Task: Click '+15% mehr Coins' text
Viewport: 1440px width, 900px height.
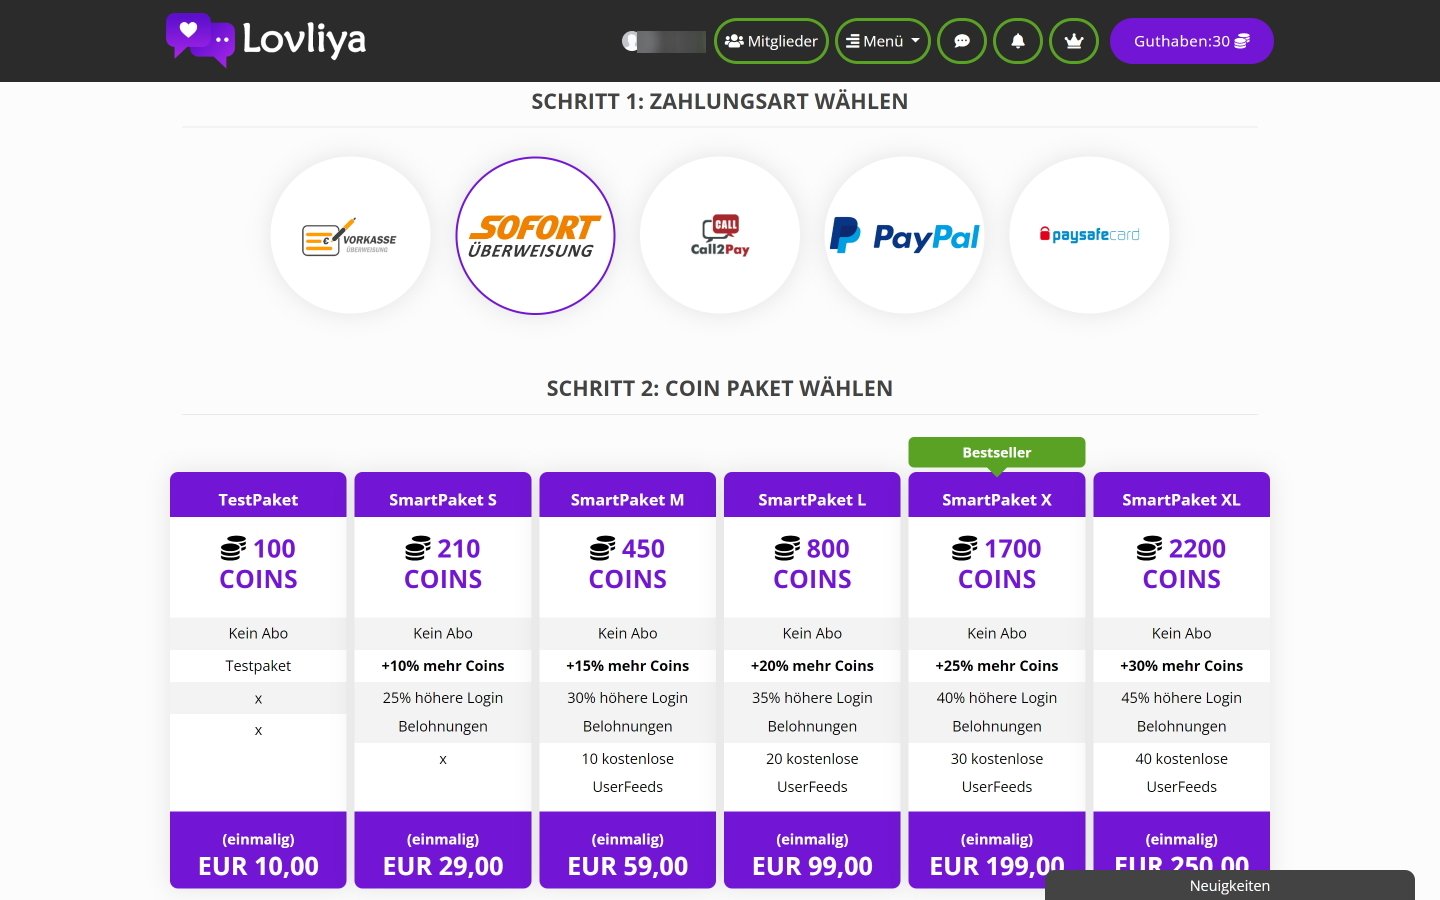Action: pyautogui.click(x=628, y=666)
